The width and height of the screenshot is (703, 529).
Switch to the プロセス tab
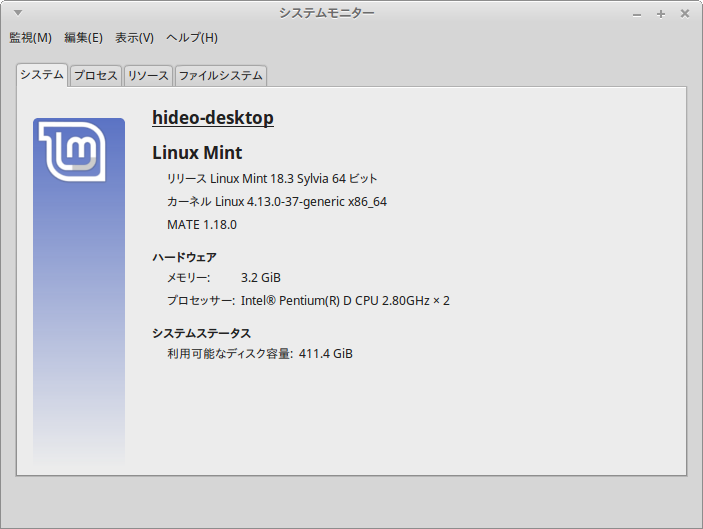click(96, 75)
